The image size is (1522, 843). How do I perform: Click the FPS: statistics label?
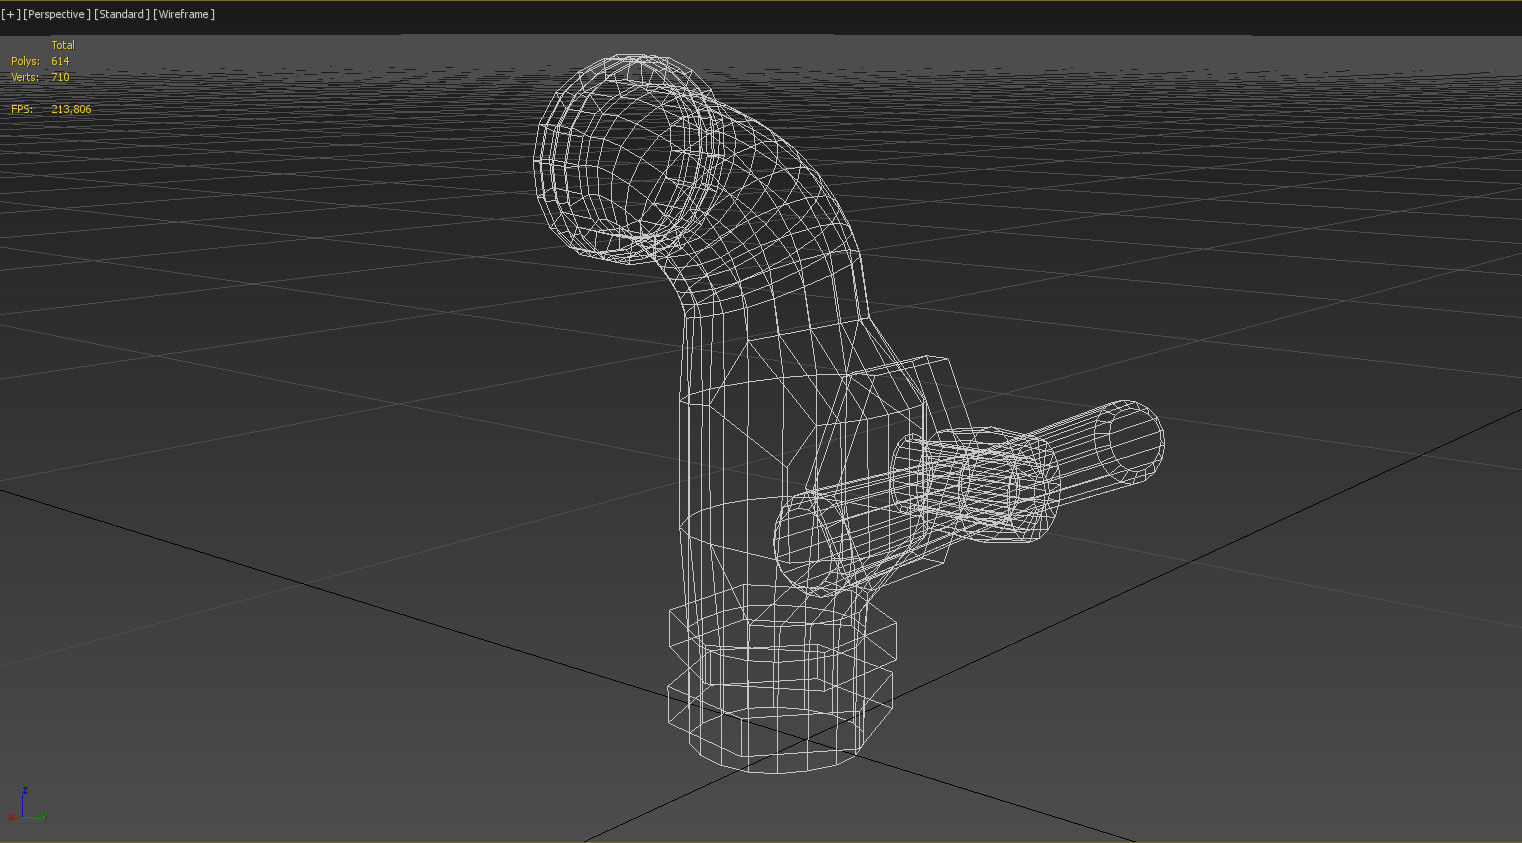21,109
